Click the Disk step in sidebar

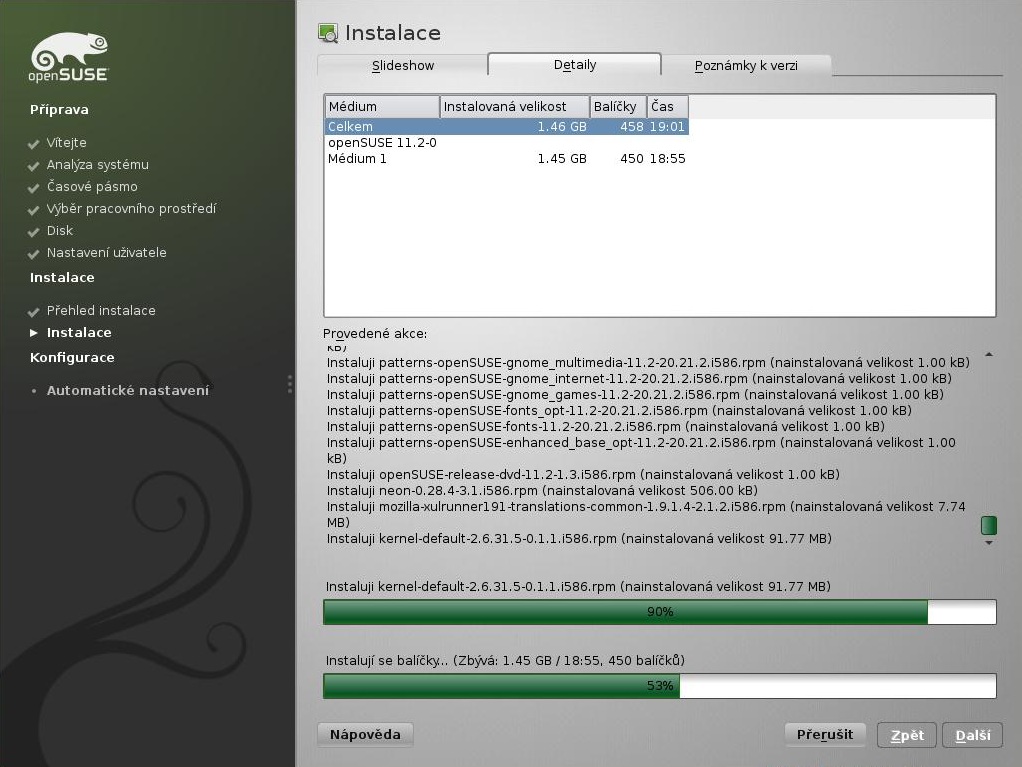(60, 231)
